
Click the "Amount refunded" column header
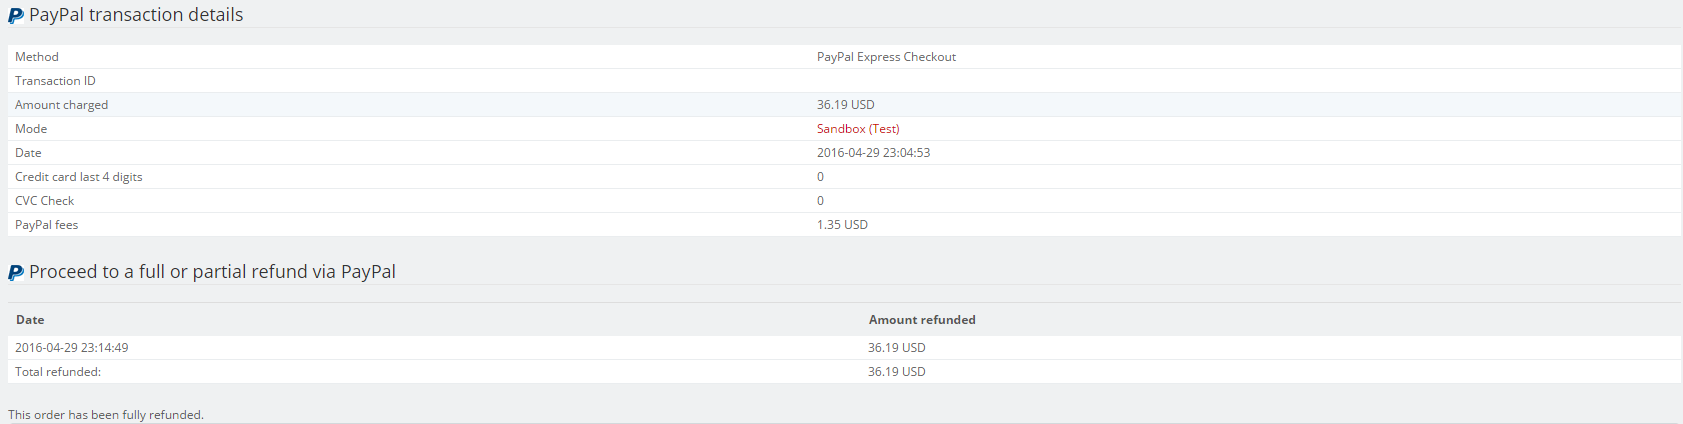coord(922,320)
